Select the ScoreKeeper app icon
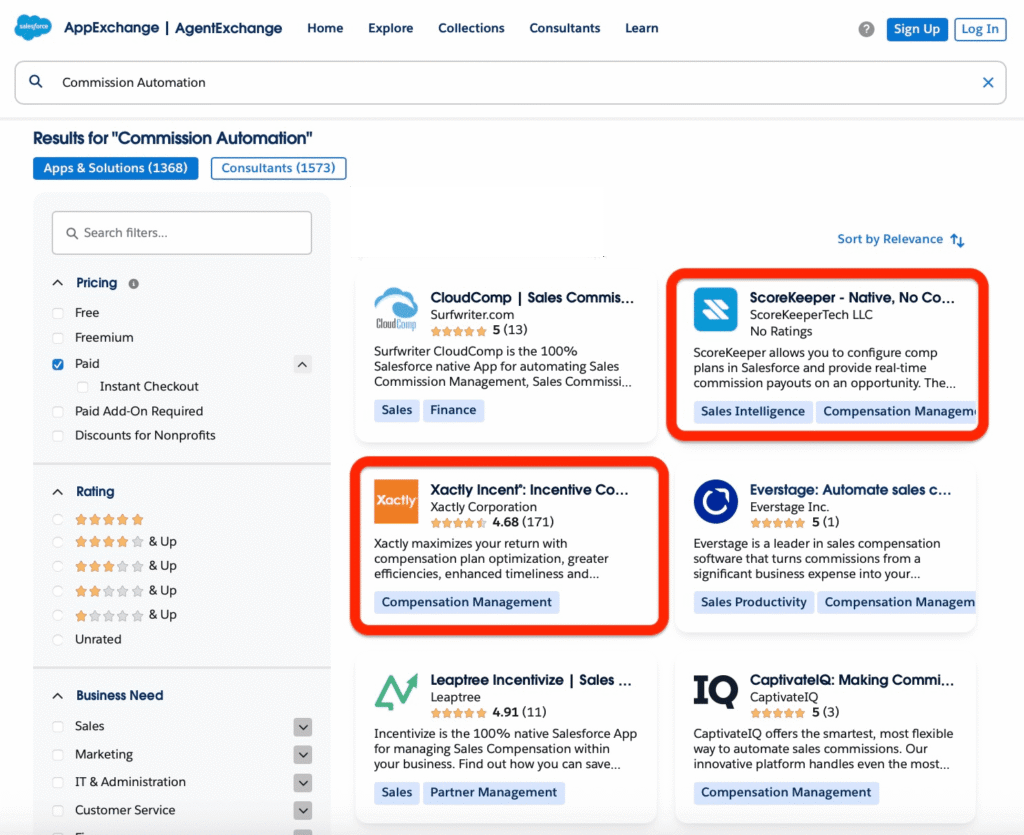 coord(715,309)
